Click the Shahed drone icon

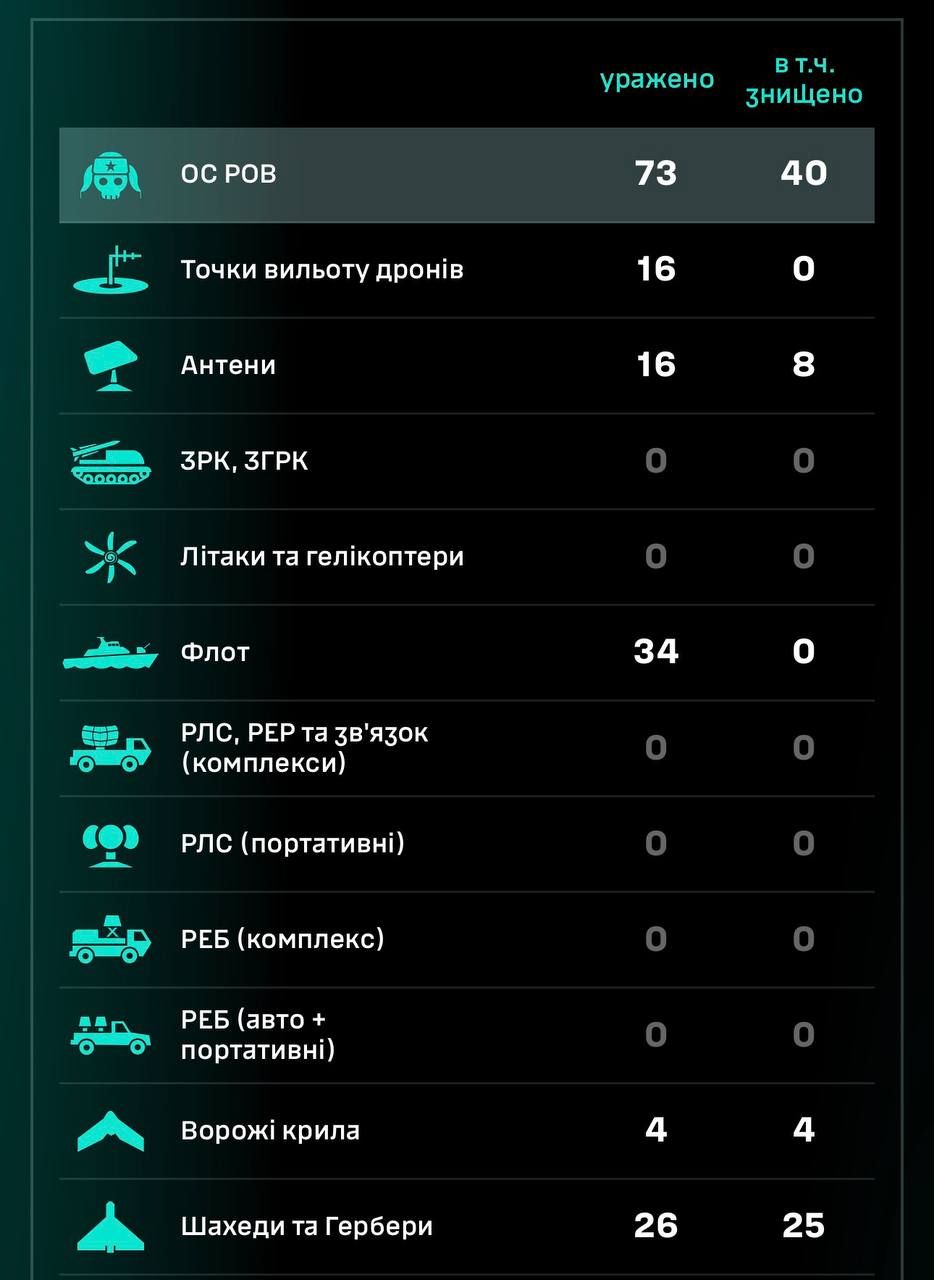(x=110, y=1227)
